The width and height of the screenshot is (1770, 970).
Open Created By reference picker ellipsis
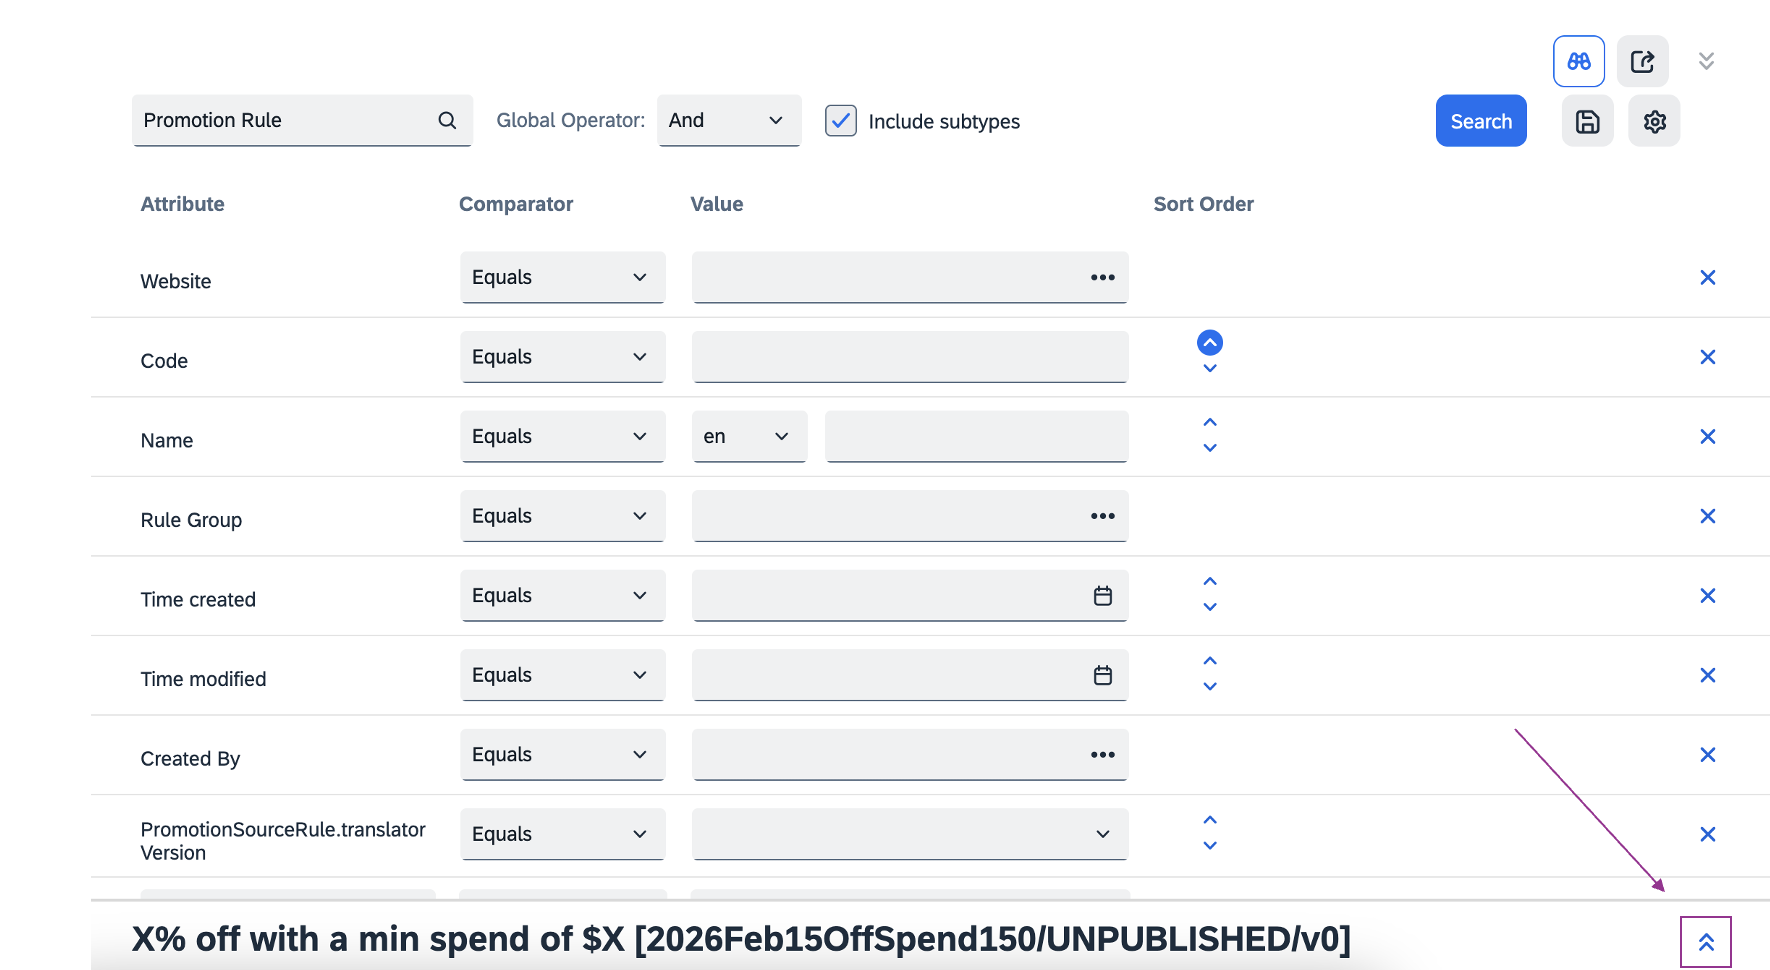(x=1102, y=755)
